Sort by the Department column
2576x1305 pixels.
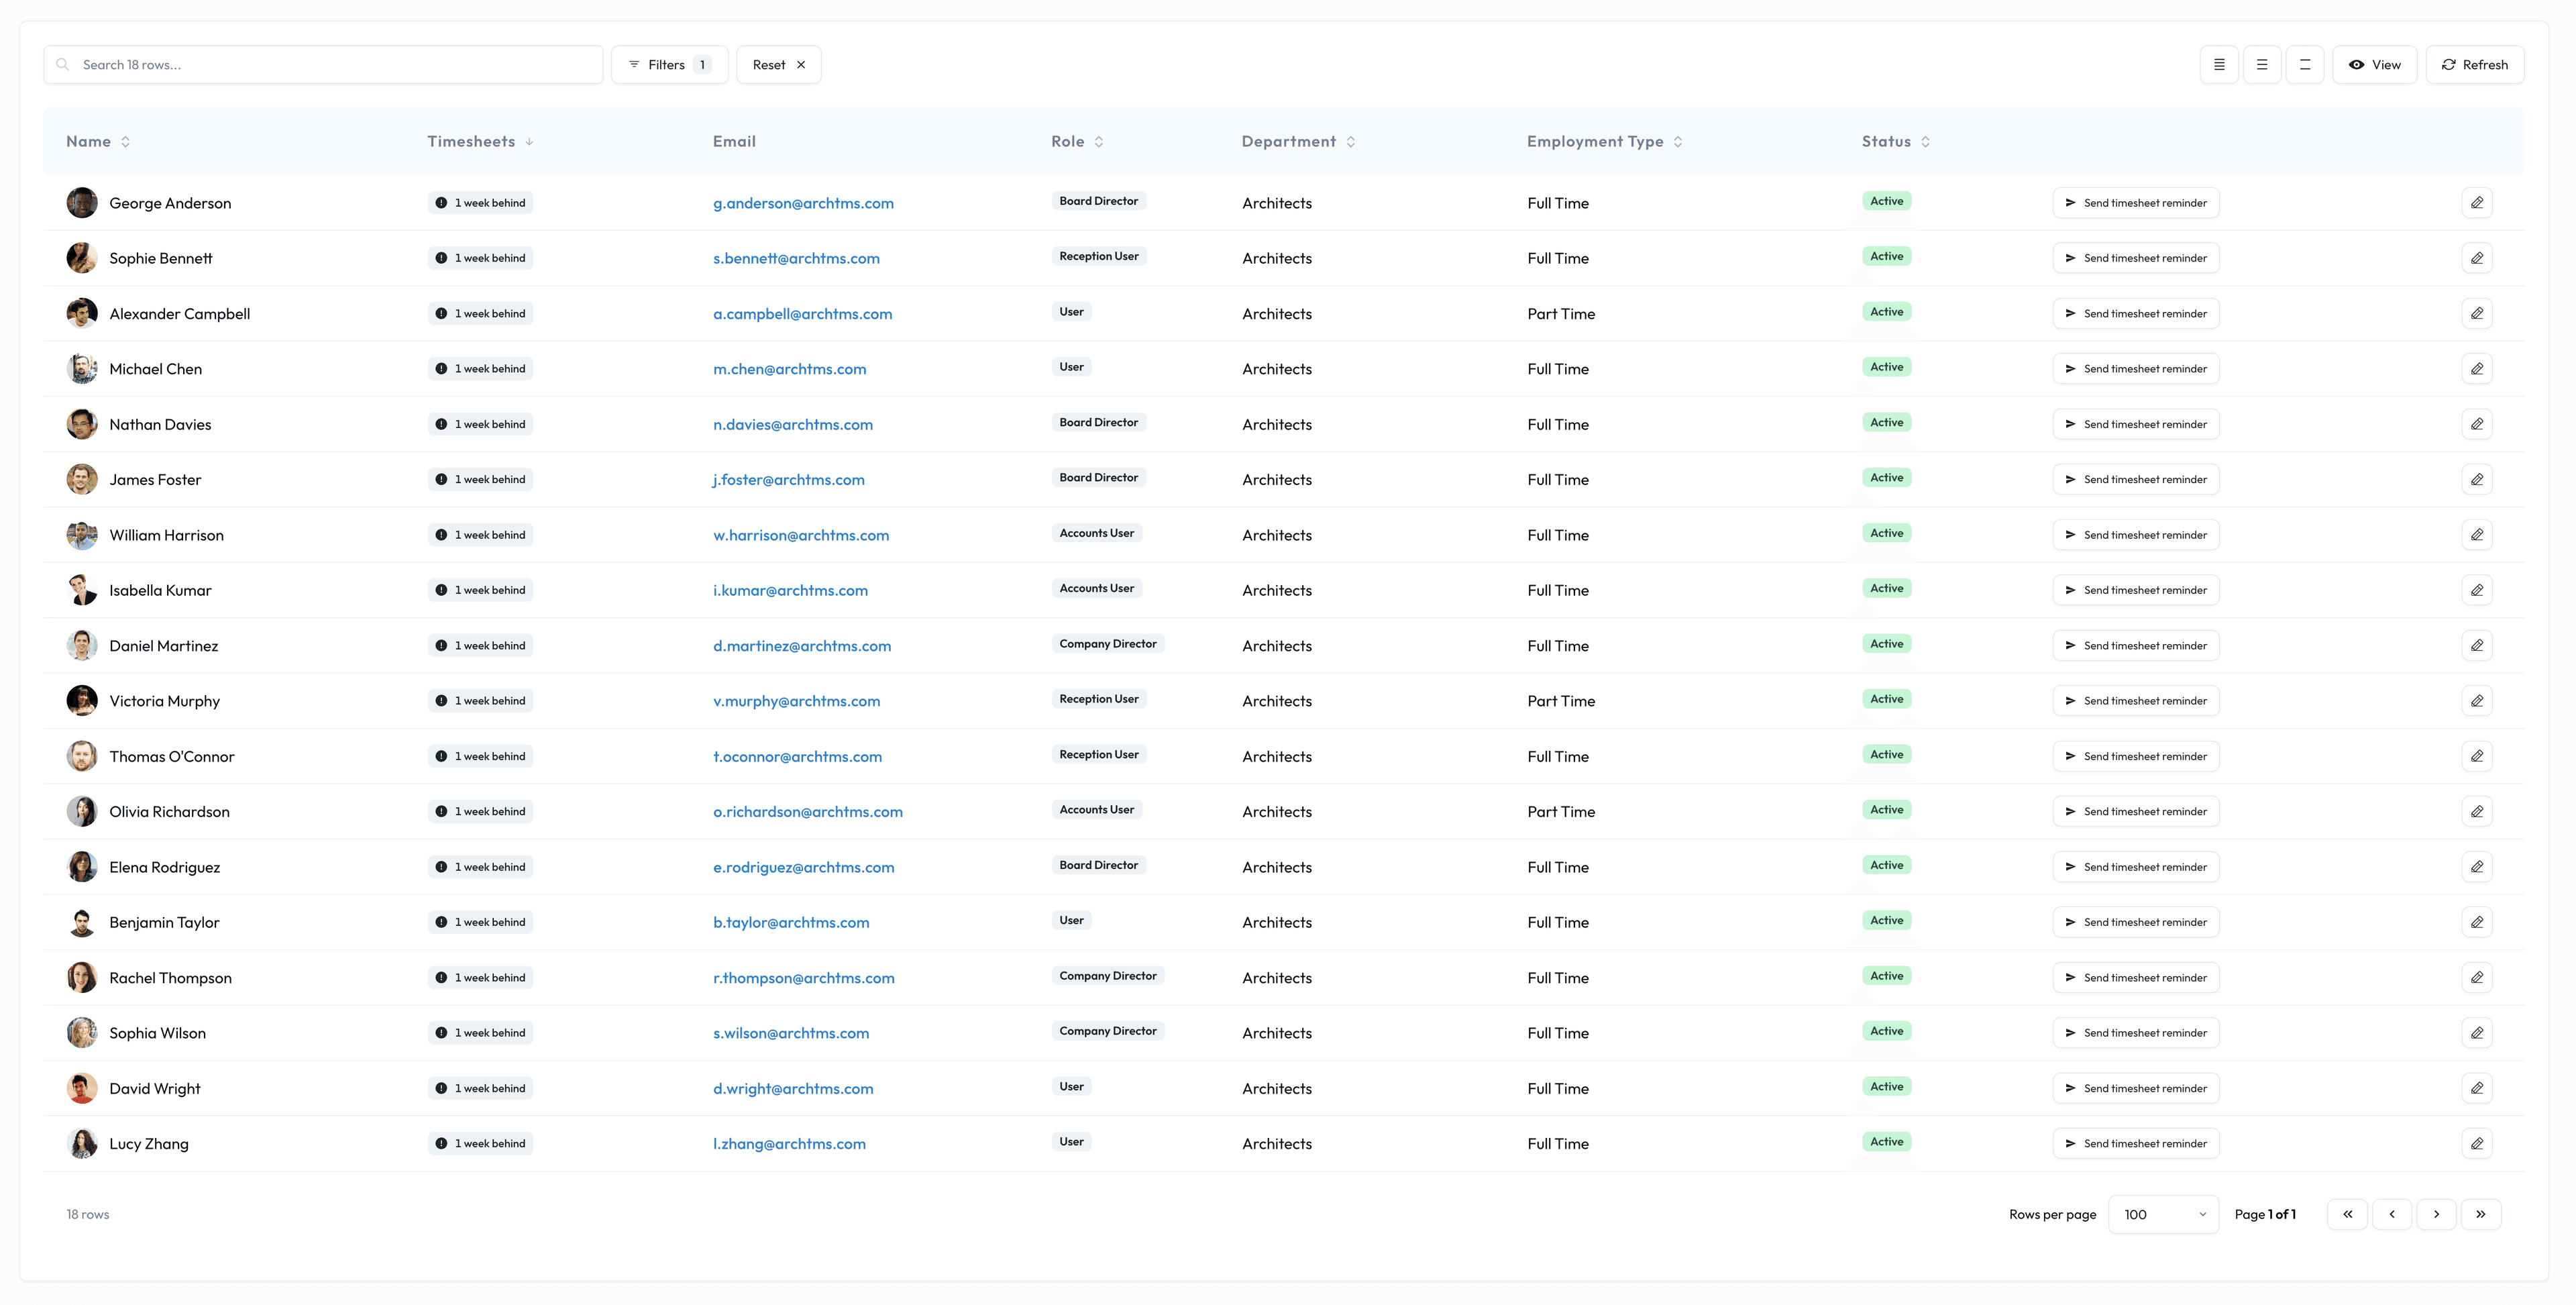(x=1298, y=142)
